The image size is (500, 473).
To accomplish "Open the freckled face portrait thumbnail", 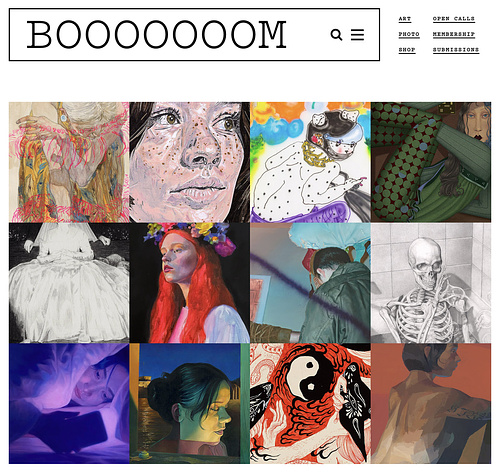I will point(190,162).
